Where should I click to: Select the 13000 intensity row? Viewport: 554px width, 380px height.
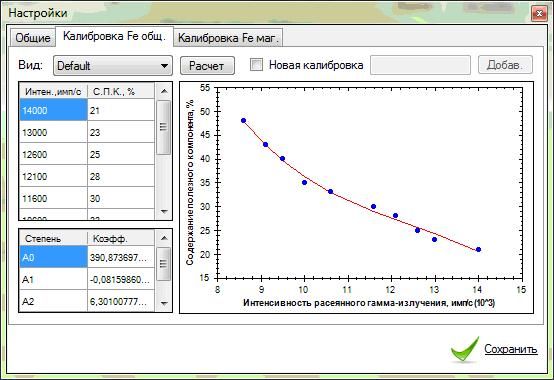coord(87,132)
